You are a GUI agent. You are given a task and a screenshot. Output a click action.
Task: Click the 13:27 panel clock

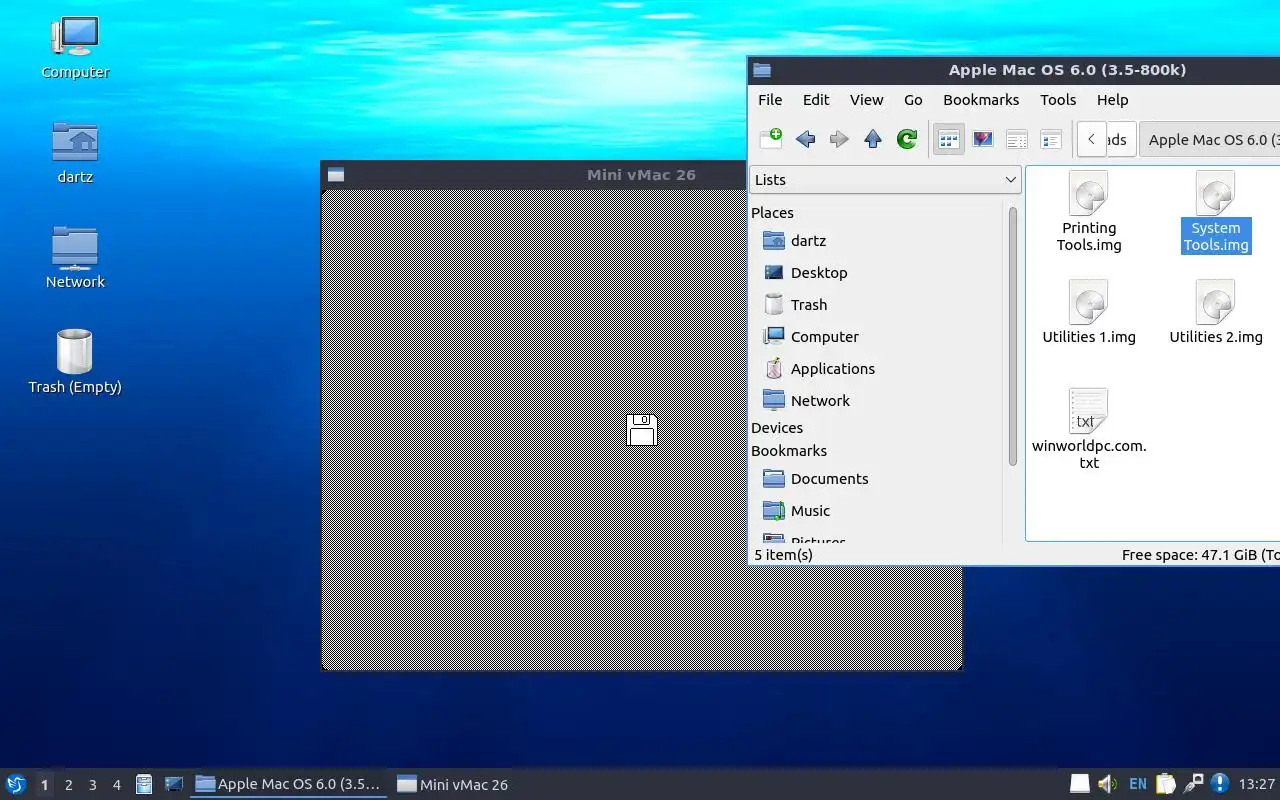coord(1257,784)
